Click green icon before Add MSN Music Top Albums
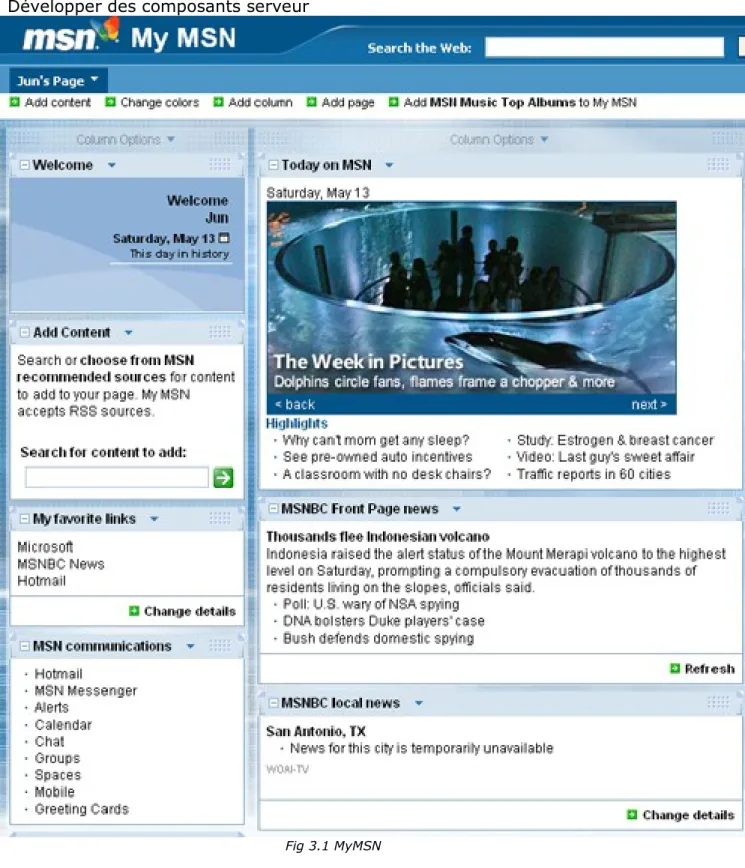The width and height of the screenshot is (745, 868). pyautogui.click(x=394, y=102)
